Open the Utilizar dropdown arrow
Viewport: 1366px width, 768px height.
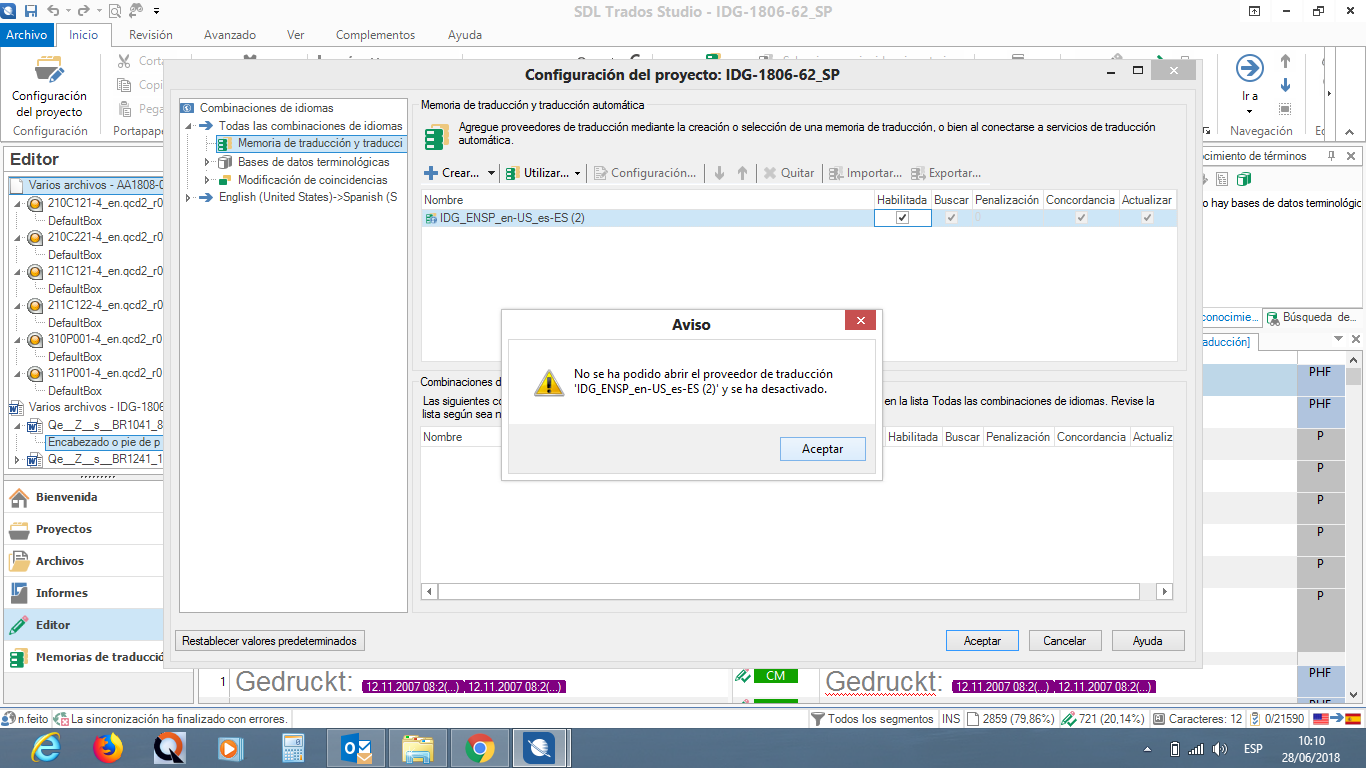(578, 174)
